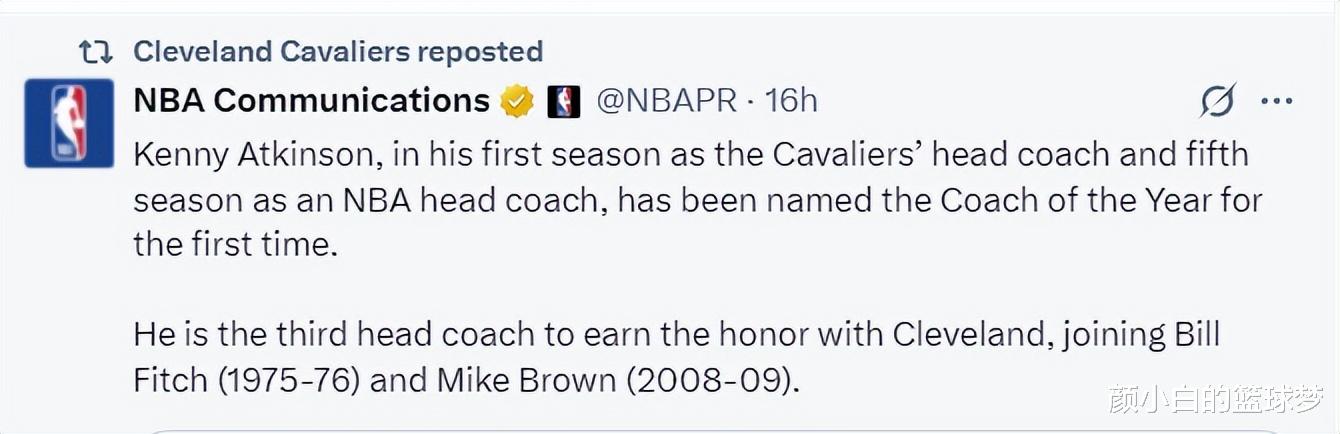Click the text Mike Brown (2008-09)
This screenshot has height=434, width=1340.
click(618, 380)
